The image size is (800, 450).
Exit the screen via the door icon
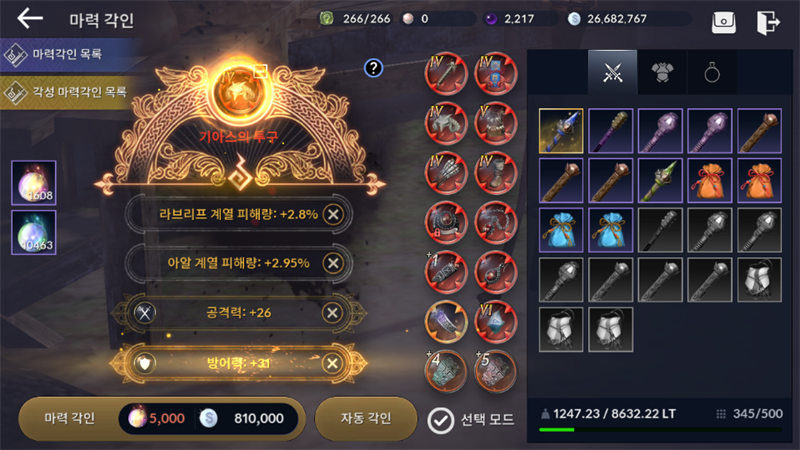(768, 22)
